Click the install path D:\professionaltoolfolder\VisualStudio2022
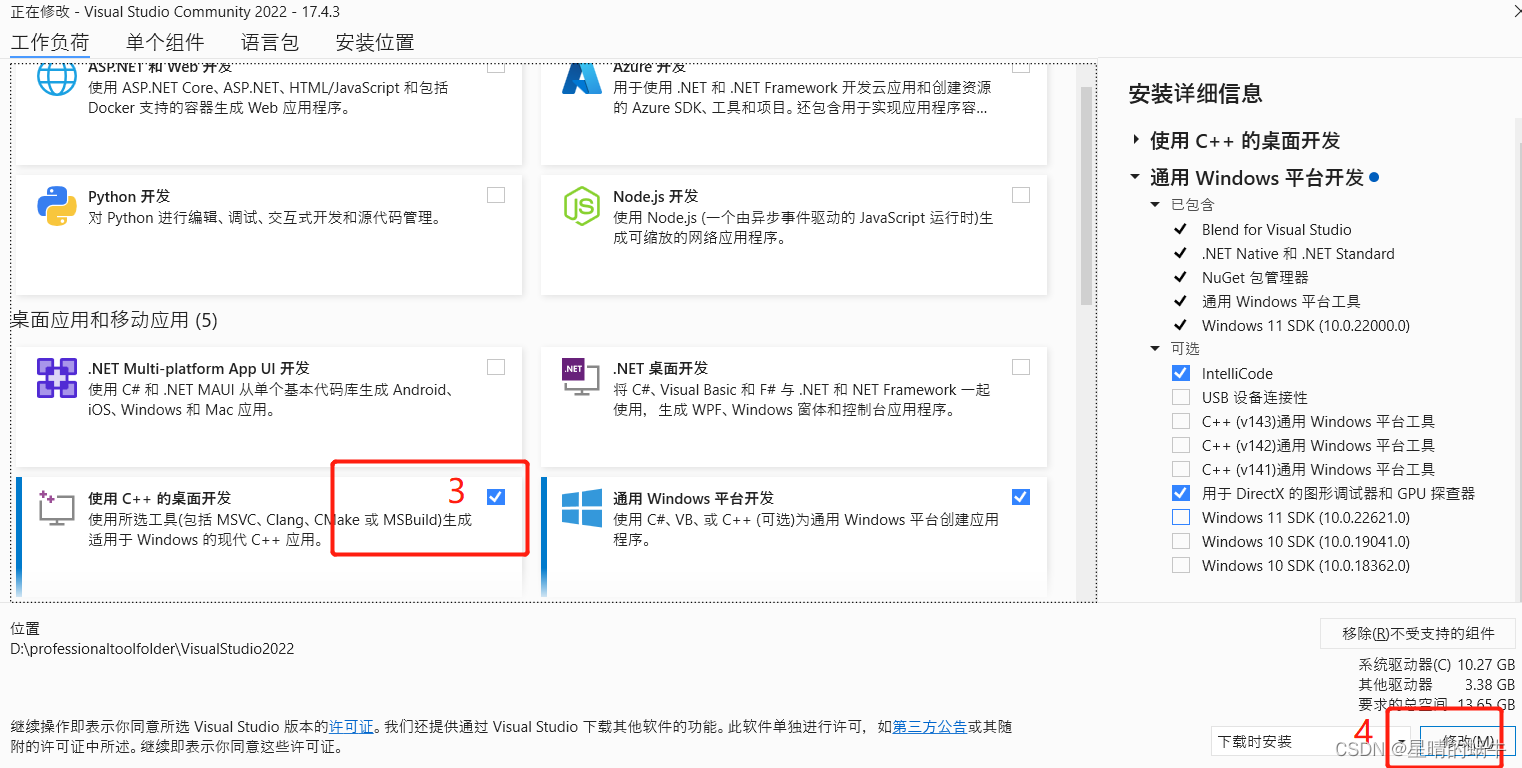Viewport: 1522px width, 768px height. (x=152, y=649)
